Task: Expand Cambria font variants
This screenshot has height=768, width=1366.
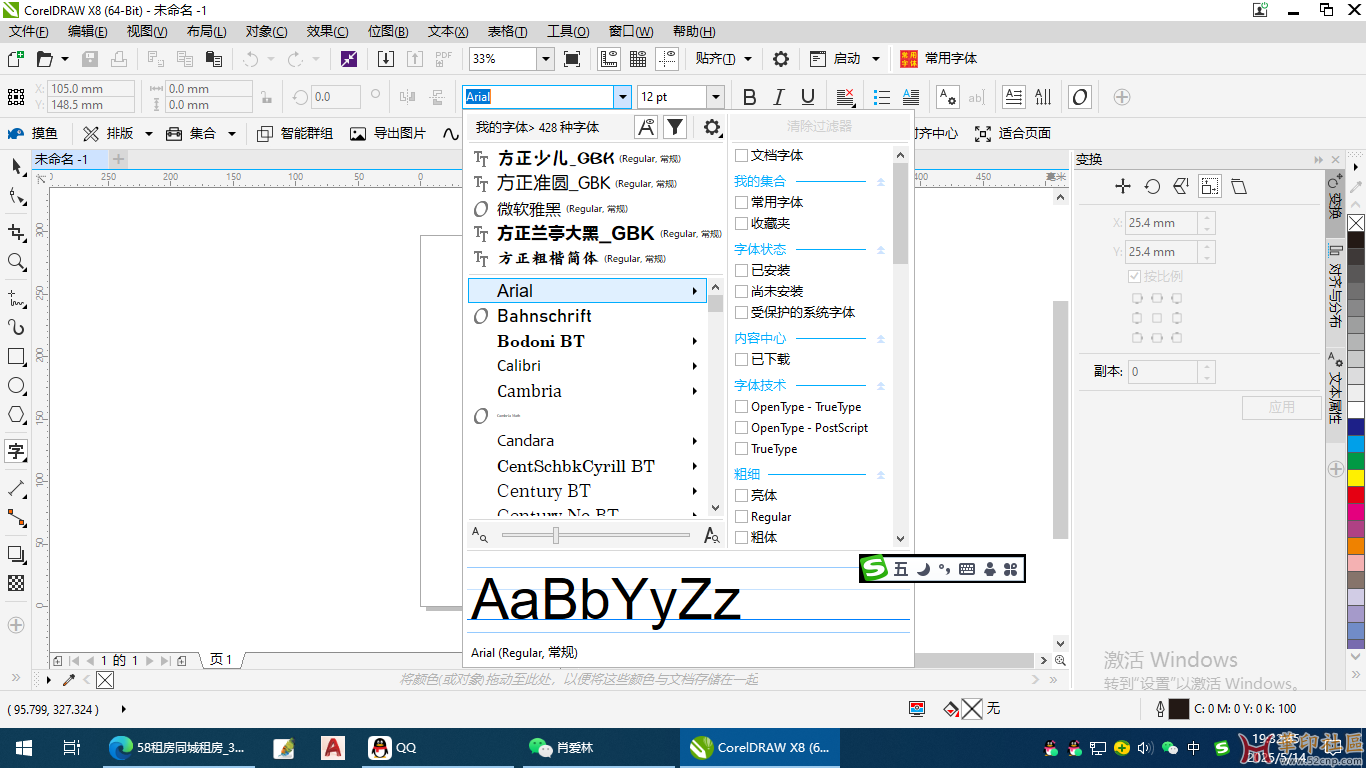Action: pyautogui.click(x=694, y=391)
